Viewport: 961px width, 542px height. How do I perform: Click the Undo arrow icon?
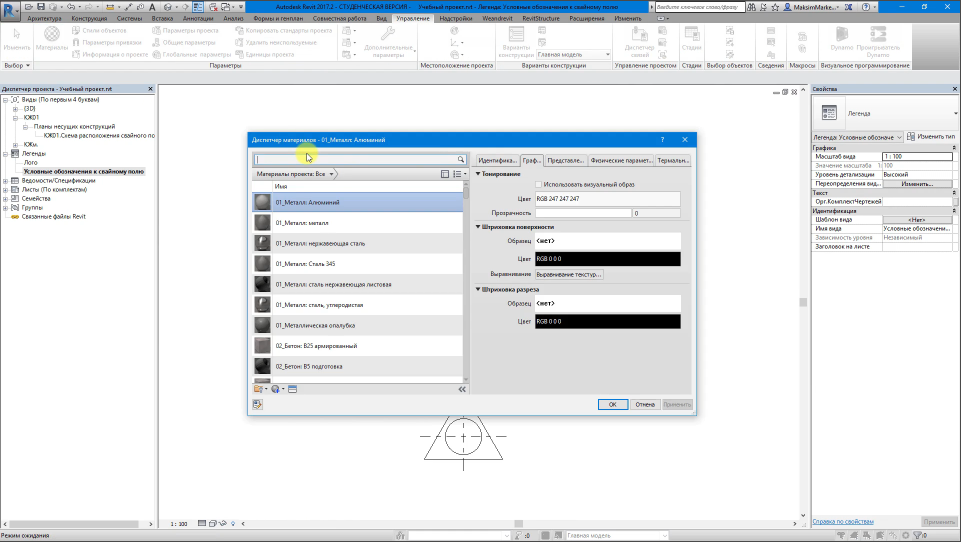point(71,7)
